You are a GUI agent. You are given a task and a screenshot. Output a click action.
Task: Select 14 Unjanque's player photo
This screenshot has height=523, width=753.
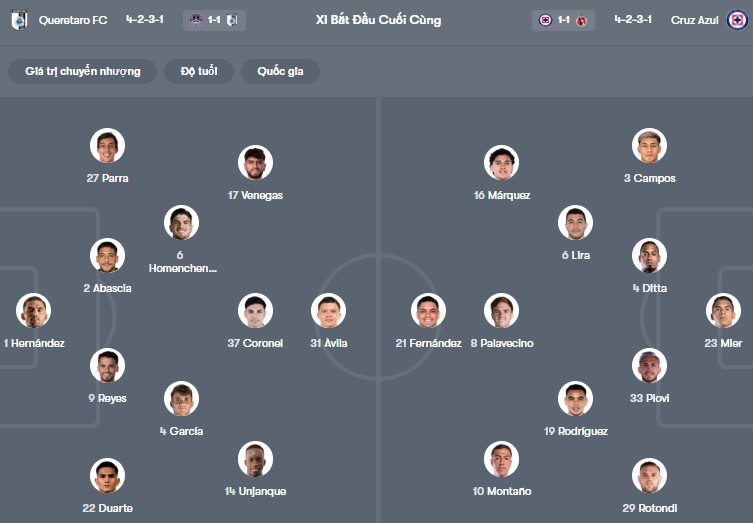(255, 459)
